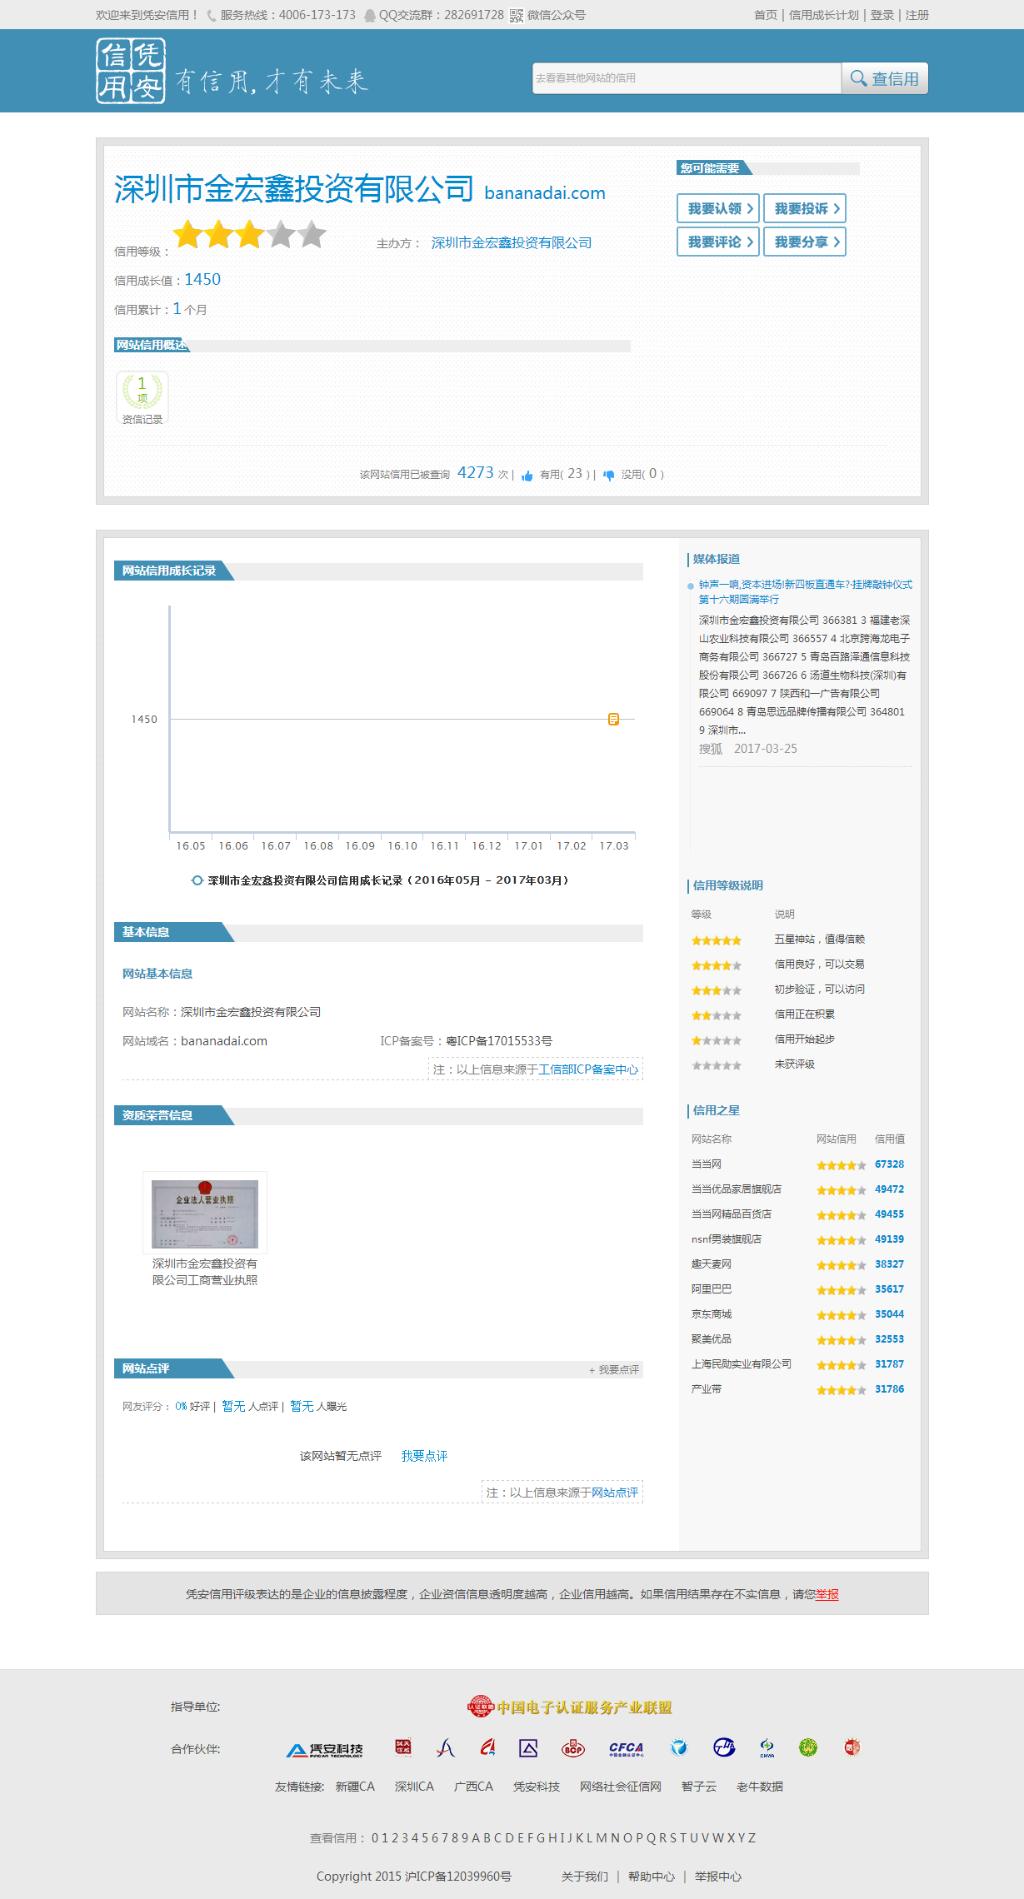The image size is (1024, 1899).
Task: Click the thumbs-down 没用 icon
Action: point(608,476)
